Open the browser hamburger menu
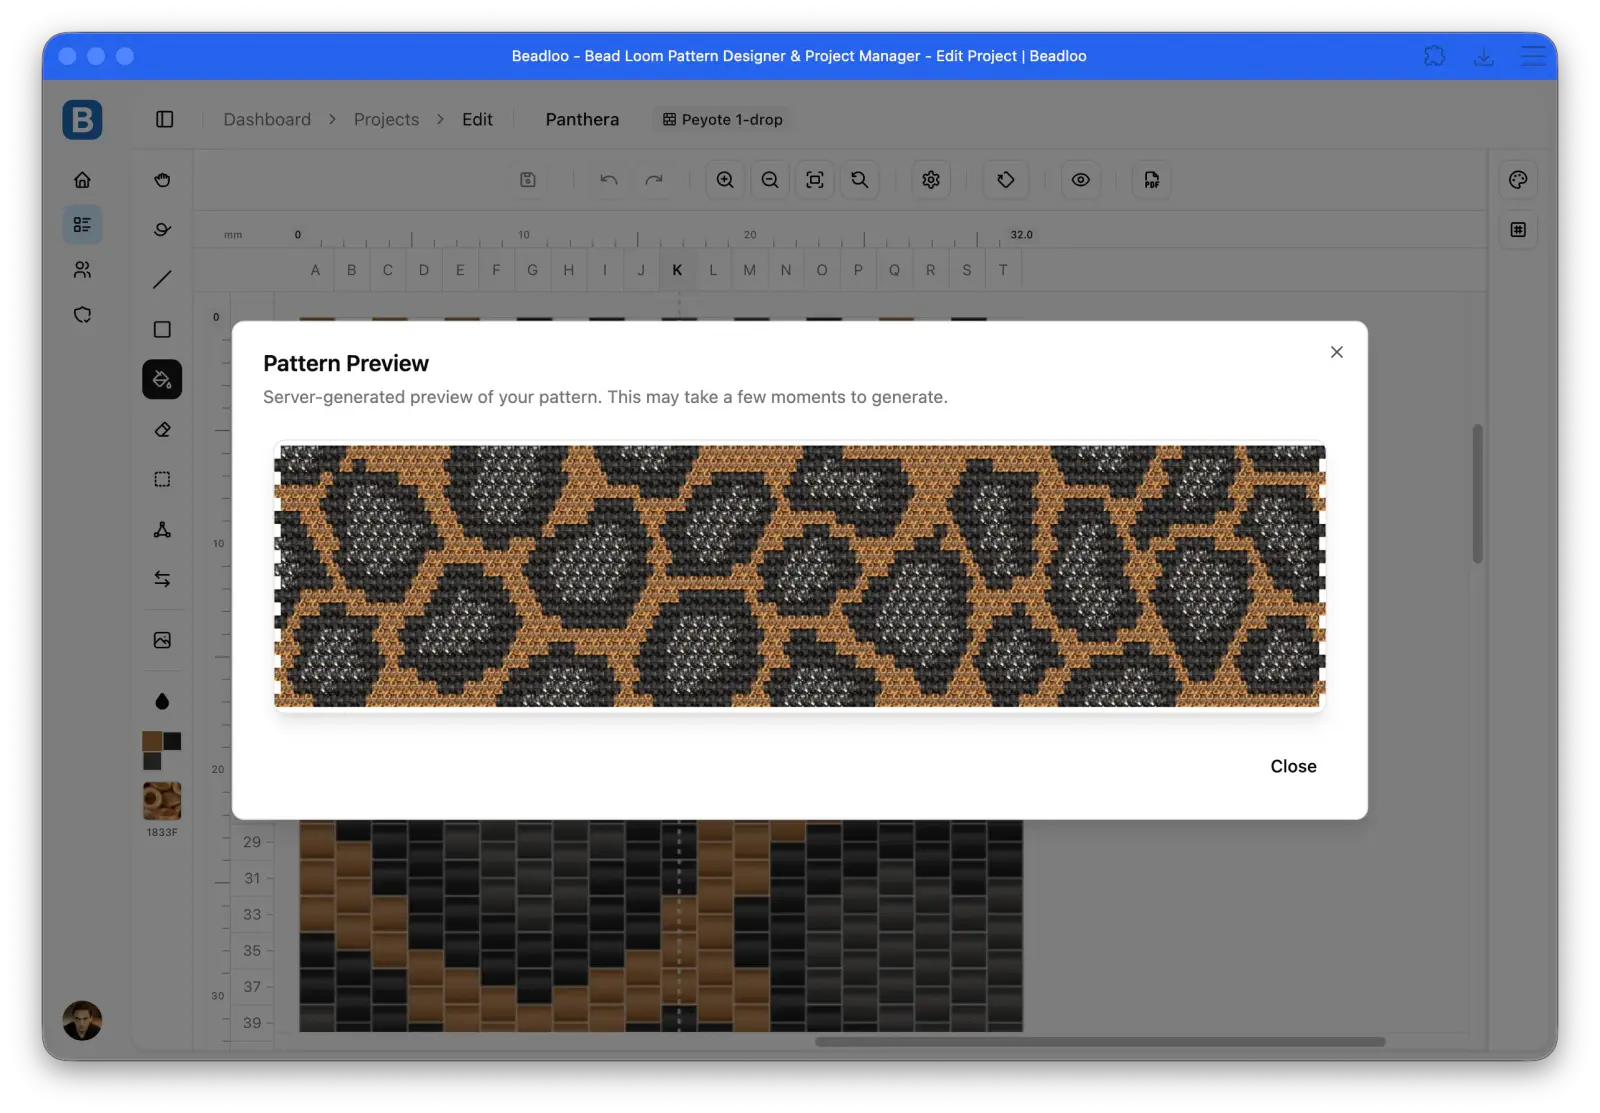This screenshot has width=1600, height=1113. (x=1533, y=56)
